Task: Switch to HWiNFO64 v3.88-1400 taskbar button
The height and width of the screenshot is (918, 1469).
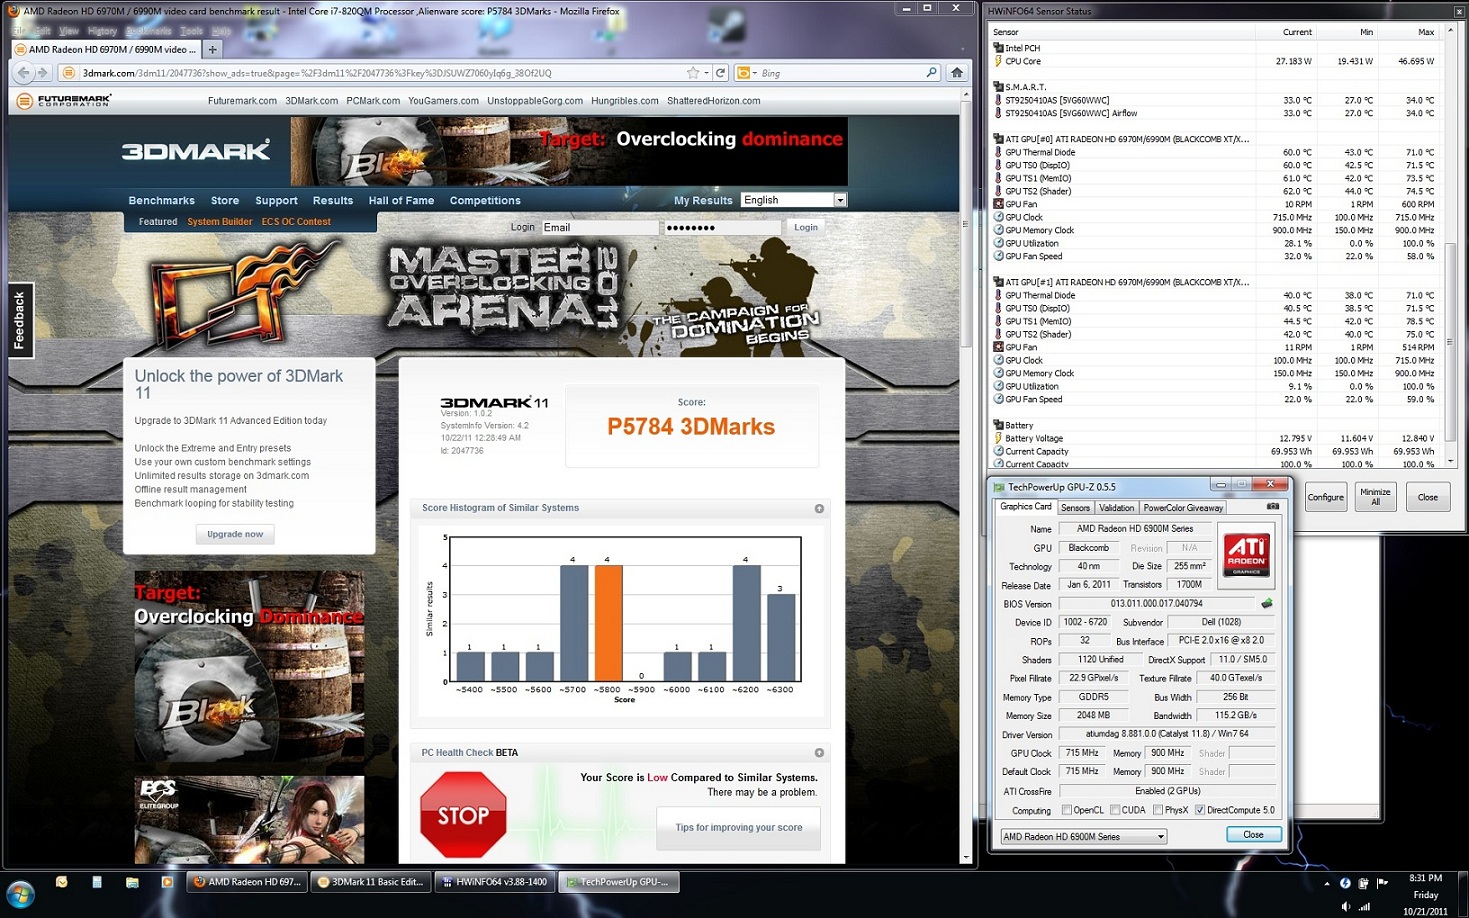Action: coord(493,882)
